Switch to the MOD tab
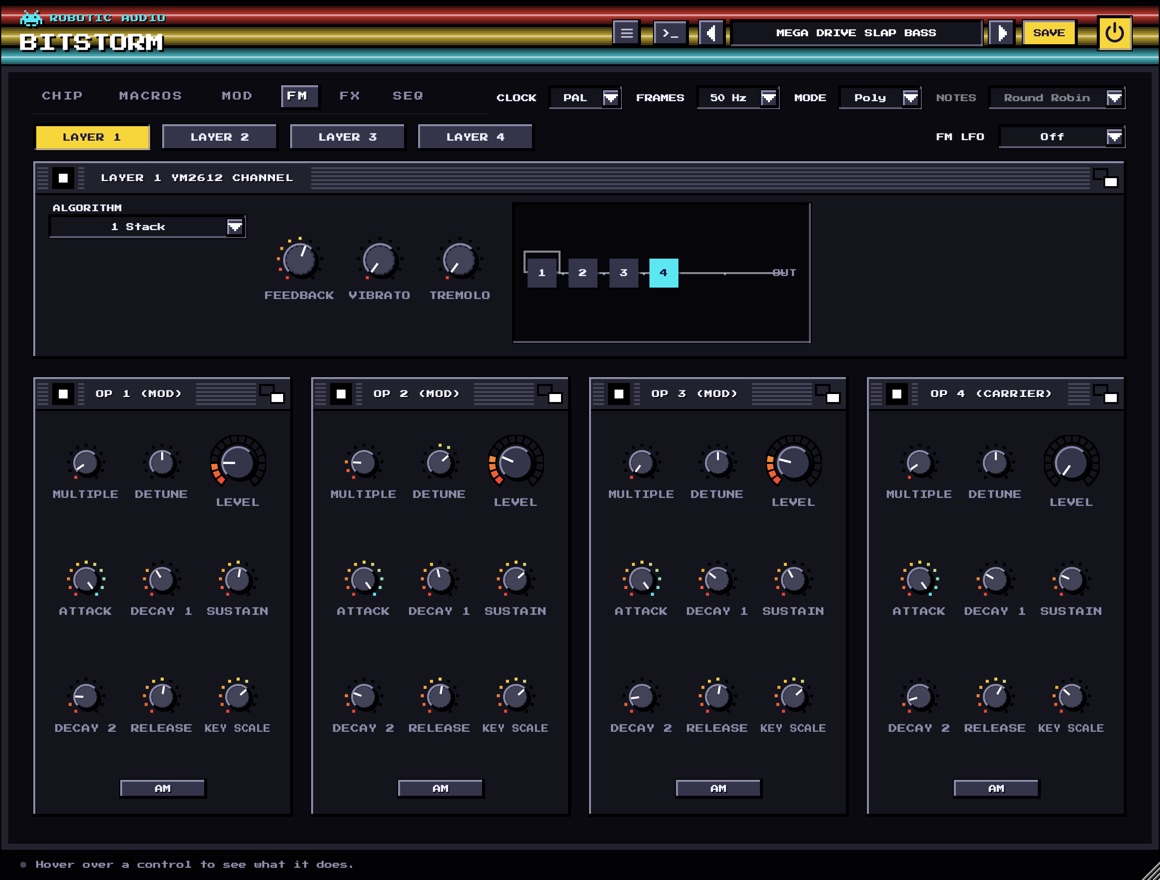 click(x=237, y=95)
